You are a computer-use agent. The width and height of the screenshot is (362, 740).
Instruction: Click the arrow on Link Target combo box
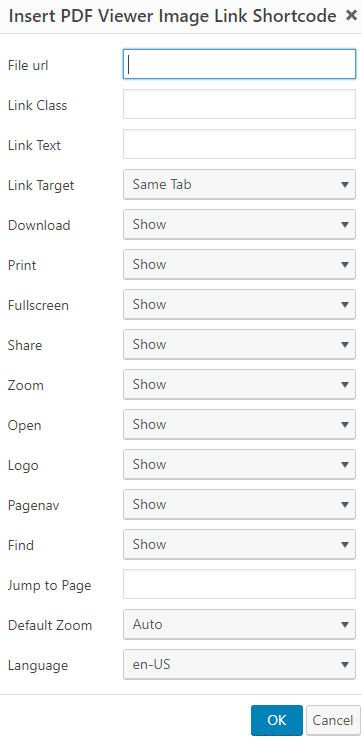pos(345,185)
